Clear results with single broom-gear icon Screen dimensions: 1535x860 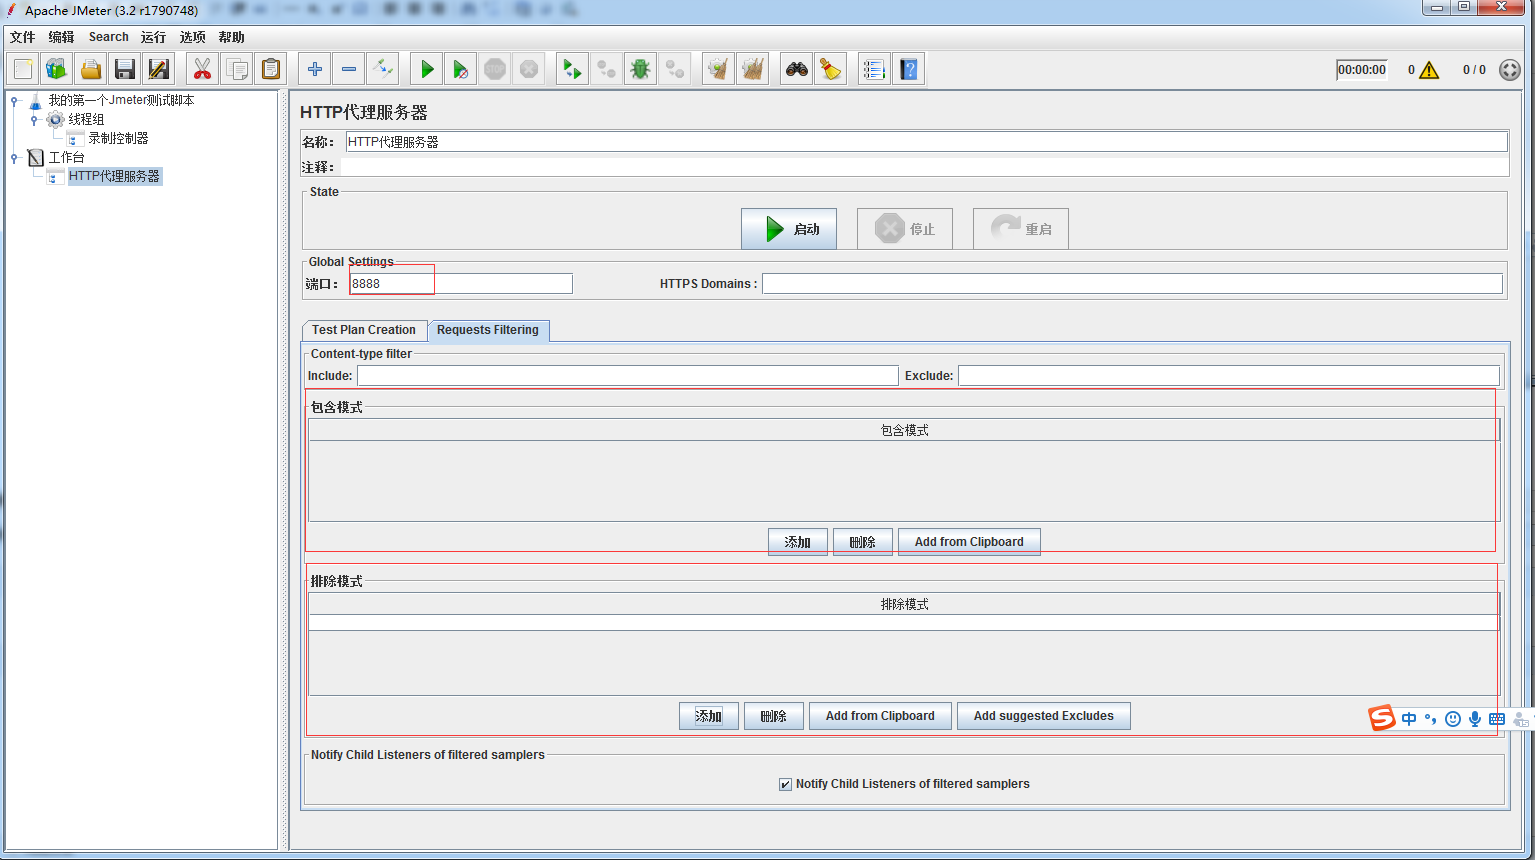coord(718,69)
